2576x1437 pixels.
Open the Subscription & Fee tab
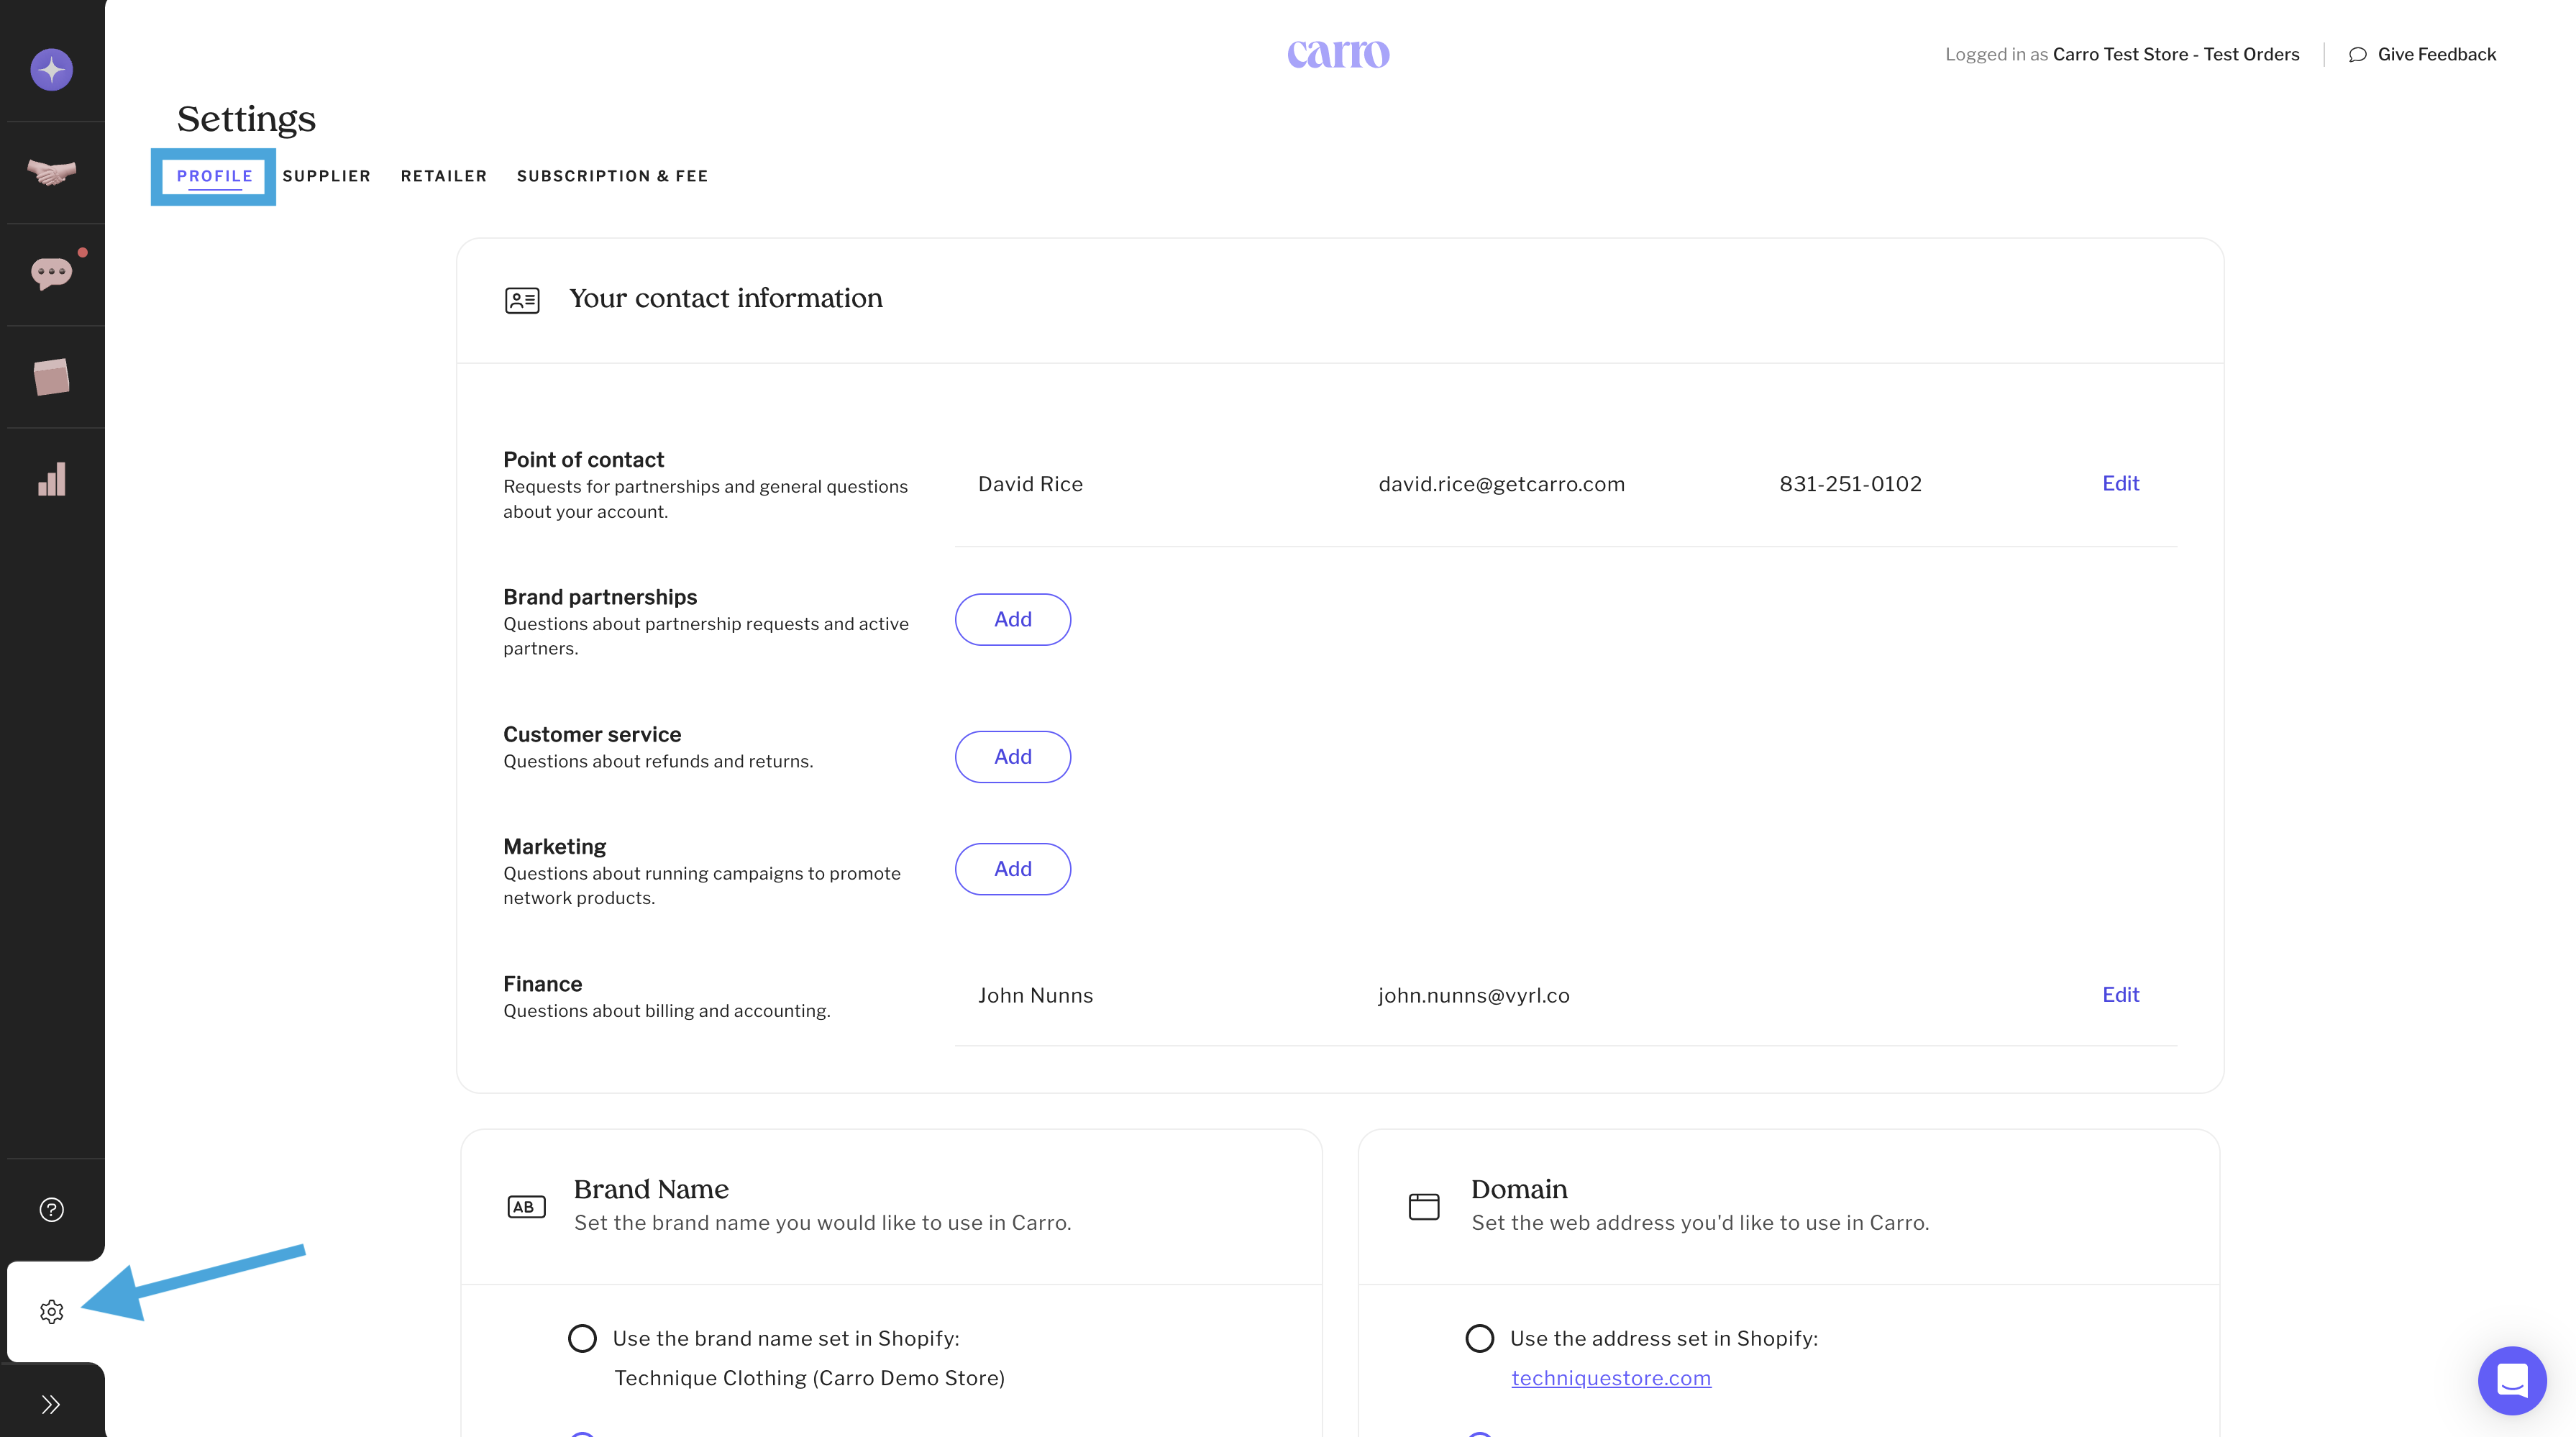click(612, 176)
